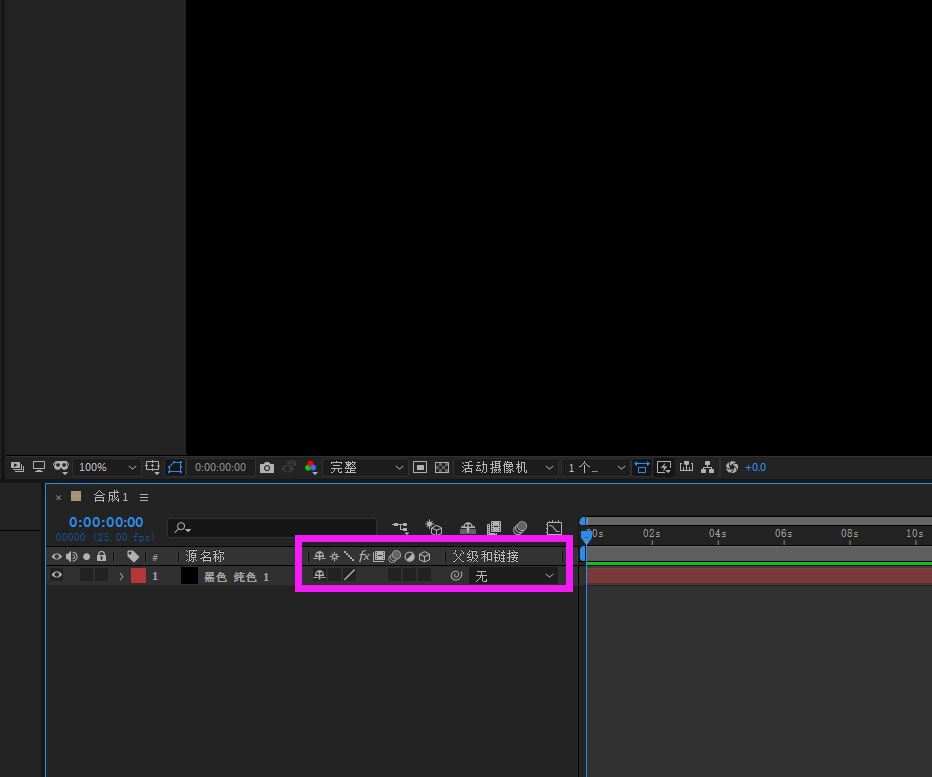Expand layer 1 properties with the chevron
Image resolution: width=932 pixels, height=777 pixels.
pyautogui.click(x=121, y=576)
